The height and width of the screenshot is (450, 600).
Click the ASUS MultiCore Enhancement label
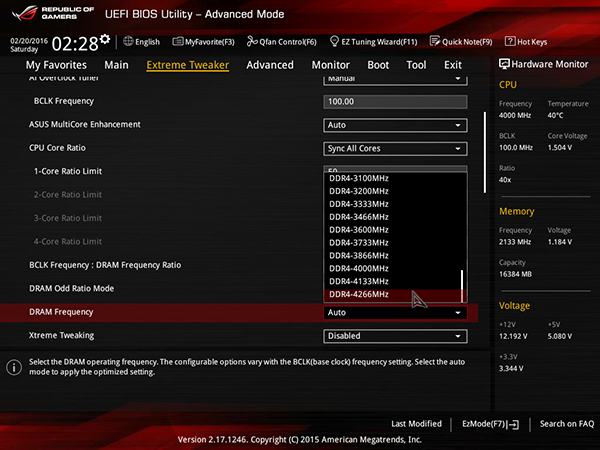[x=85, y=125]
